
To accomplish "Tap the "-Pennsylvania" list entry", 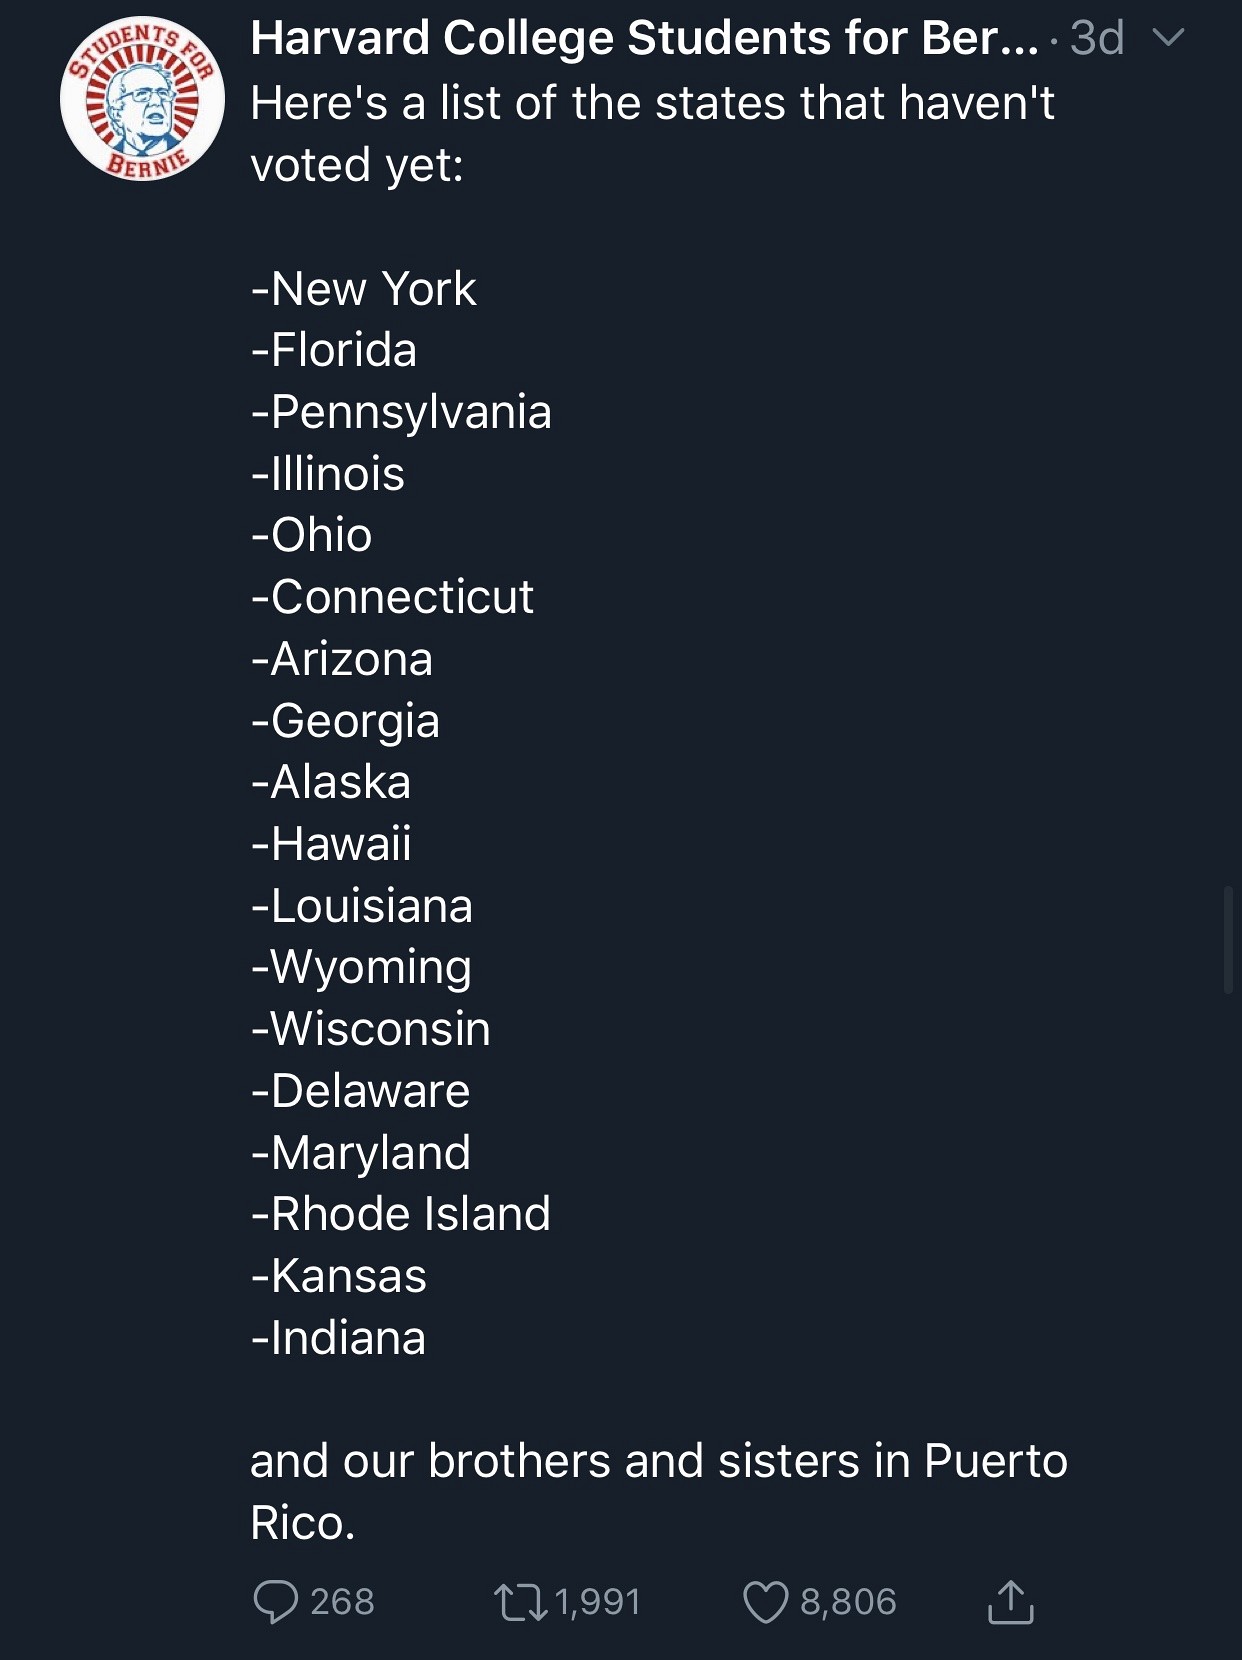I will 401,412.
